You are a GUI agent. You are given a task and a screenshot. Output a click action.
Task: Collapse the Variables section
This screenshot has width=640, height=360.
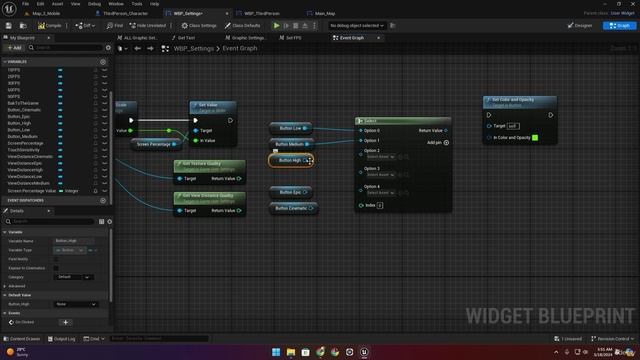tap(4, 62)
